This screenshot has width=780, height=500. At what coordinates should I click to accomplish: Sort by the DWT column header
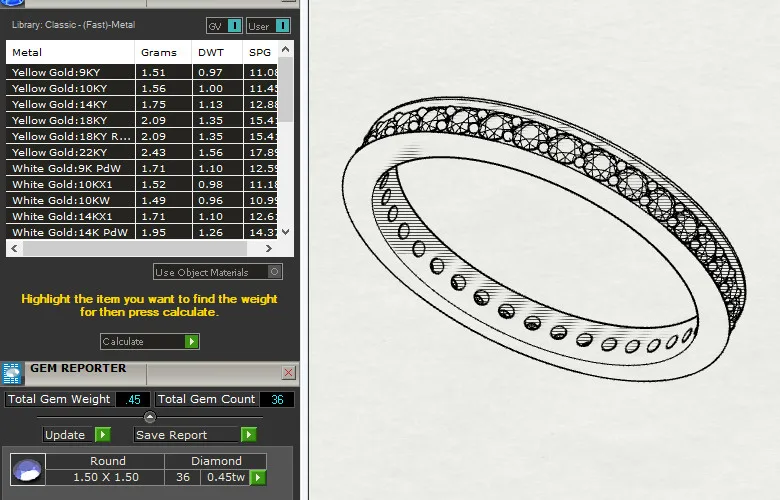pyautogui.click(x=217, y=52)
